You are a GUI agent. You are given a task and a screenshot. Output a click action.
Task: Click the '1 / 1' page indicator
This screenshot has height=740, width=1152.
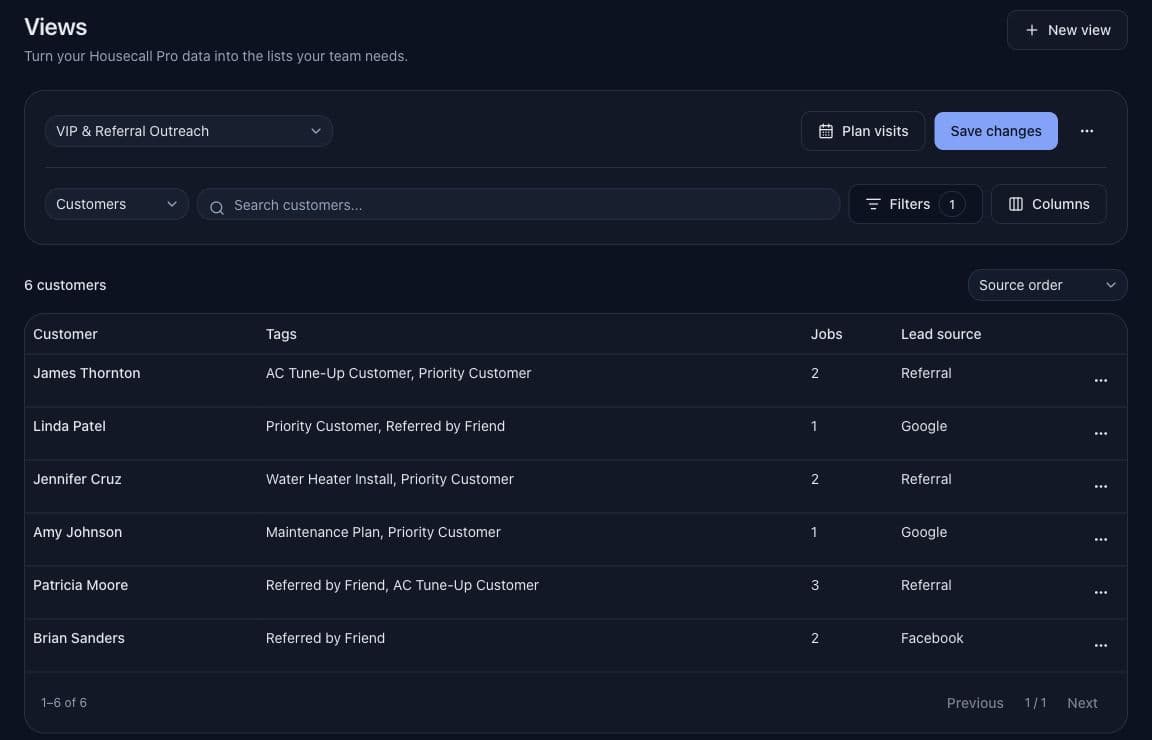(1035, 703)
